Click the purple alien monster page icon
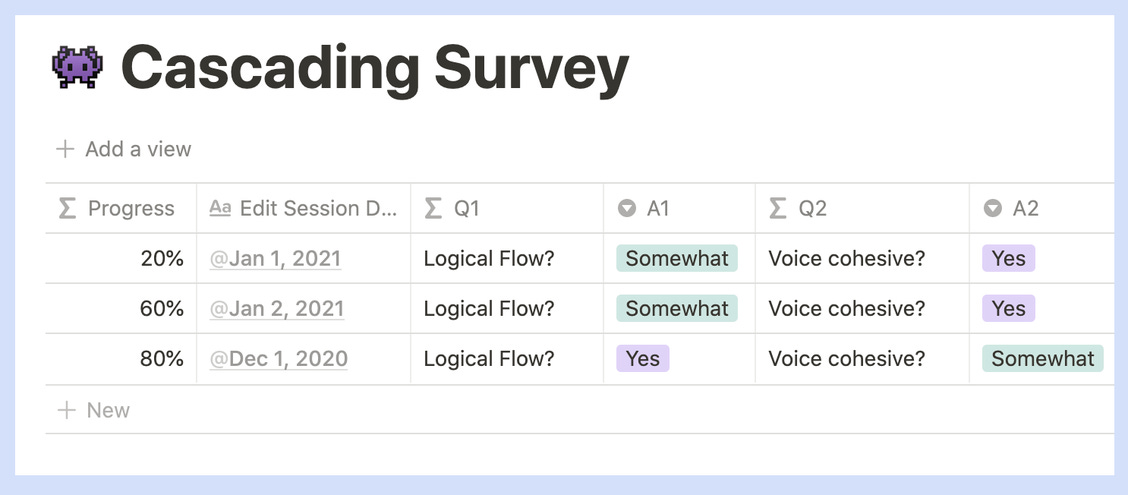1128x495 pixels. pyautogui.click(x=78, y=67)
